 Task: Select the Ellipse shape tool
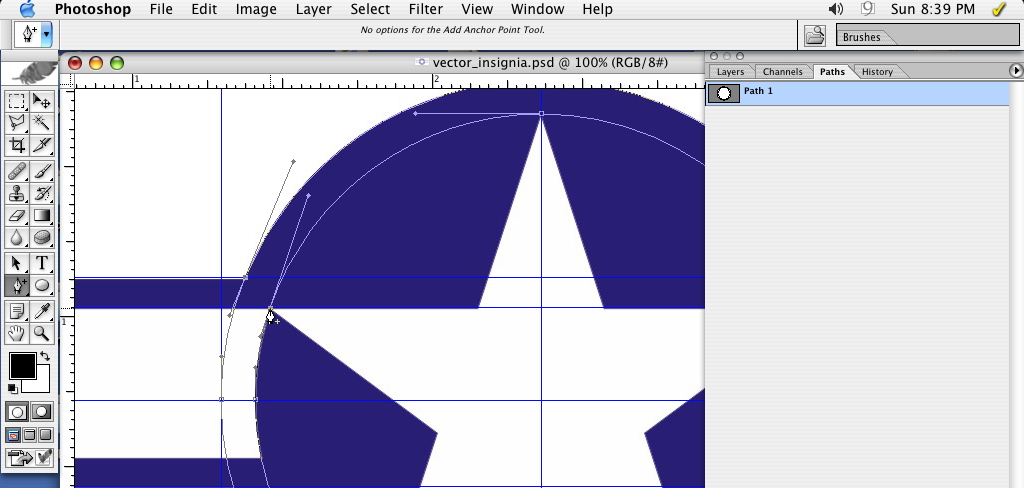coord(42,285)
